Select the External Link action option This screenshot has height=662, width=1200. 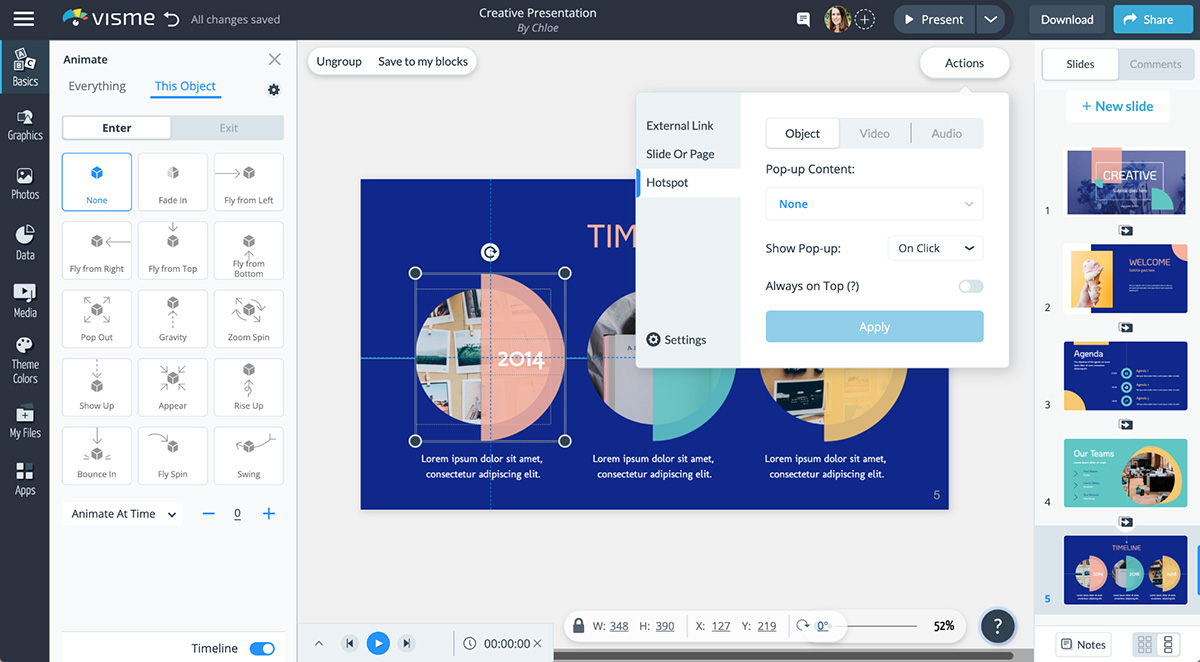(680, 126)
